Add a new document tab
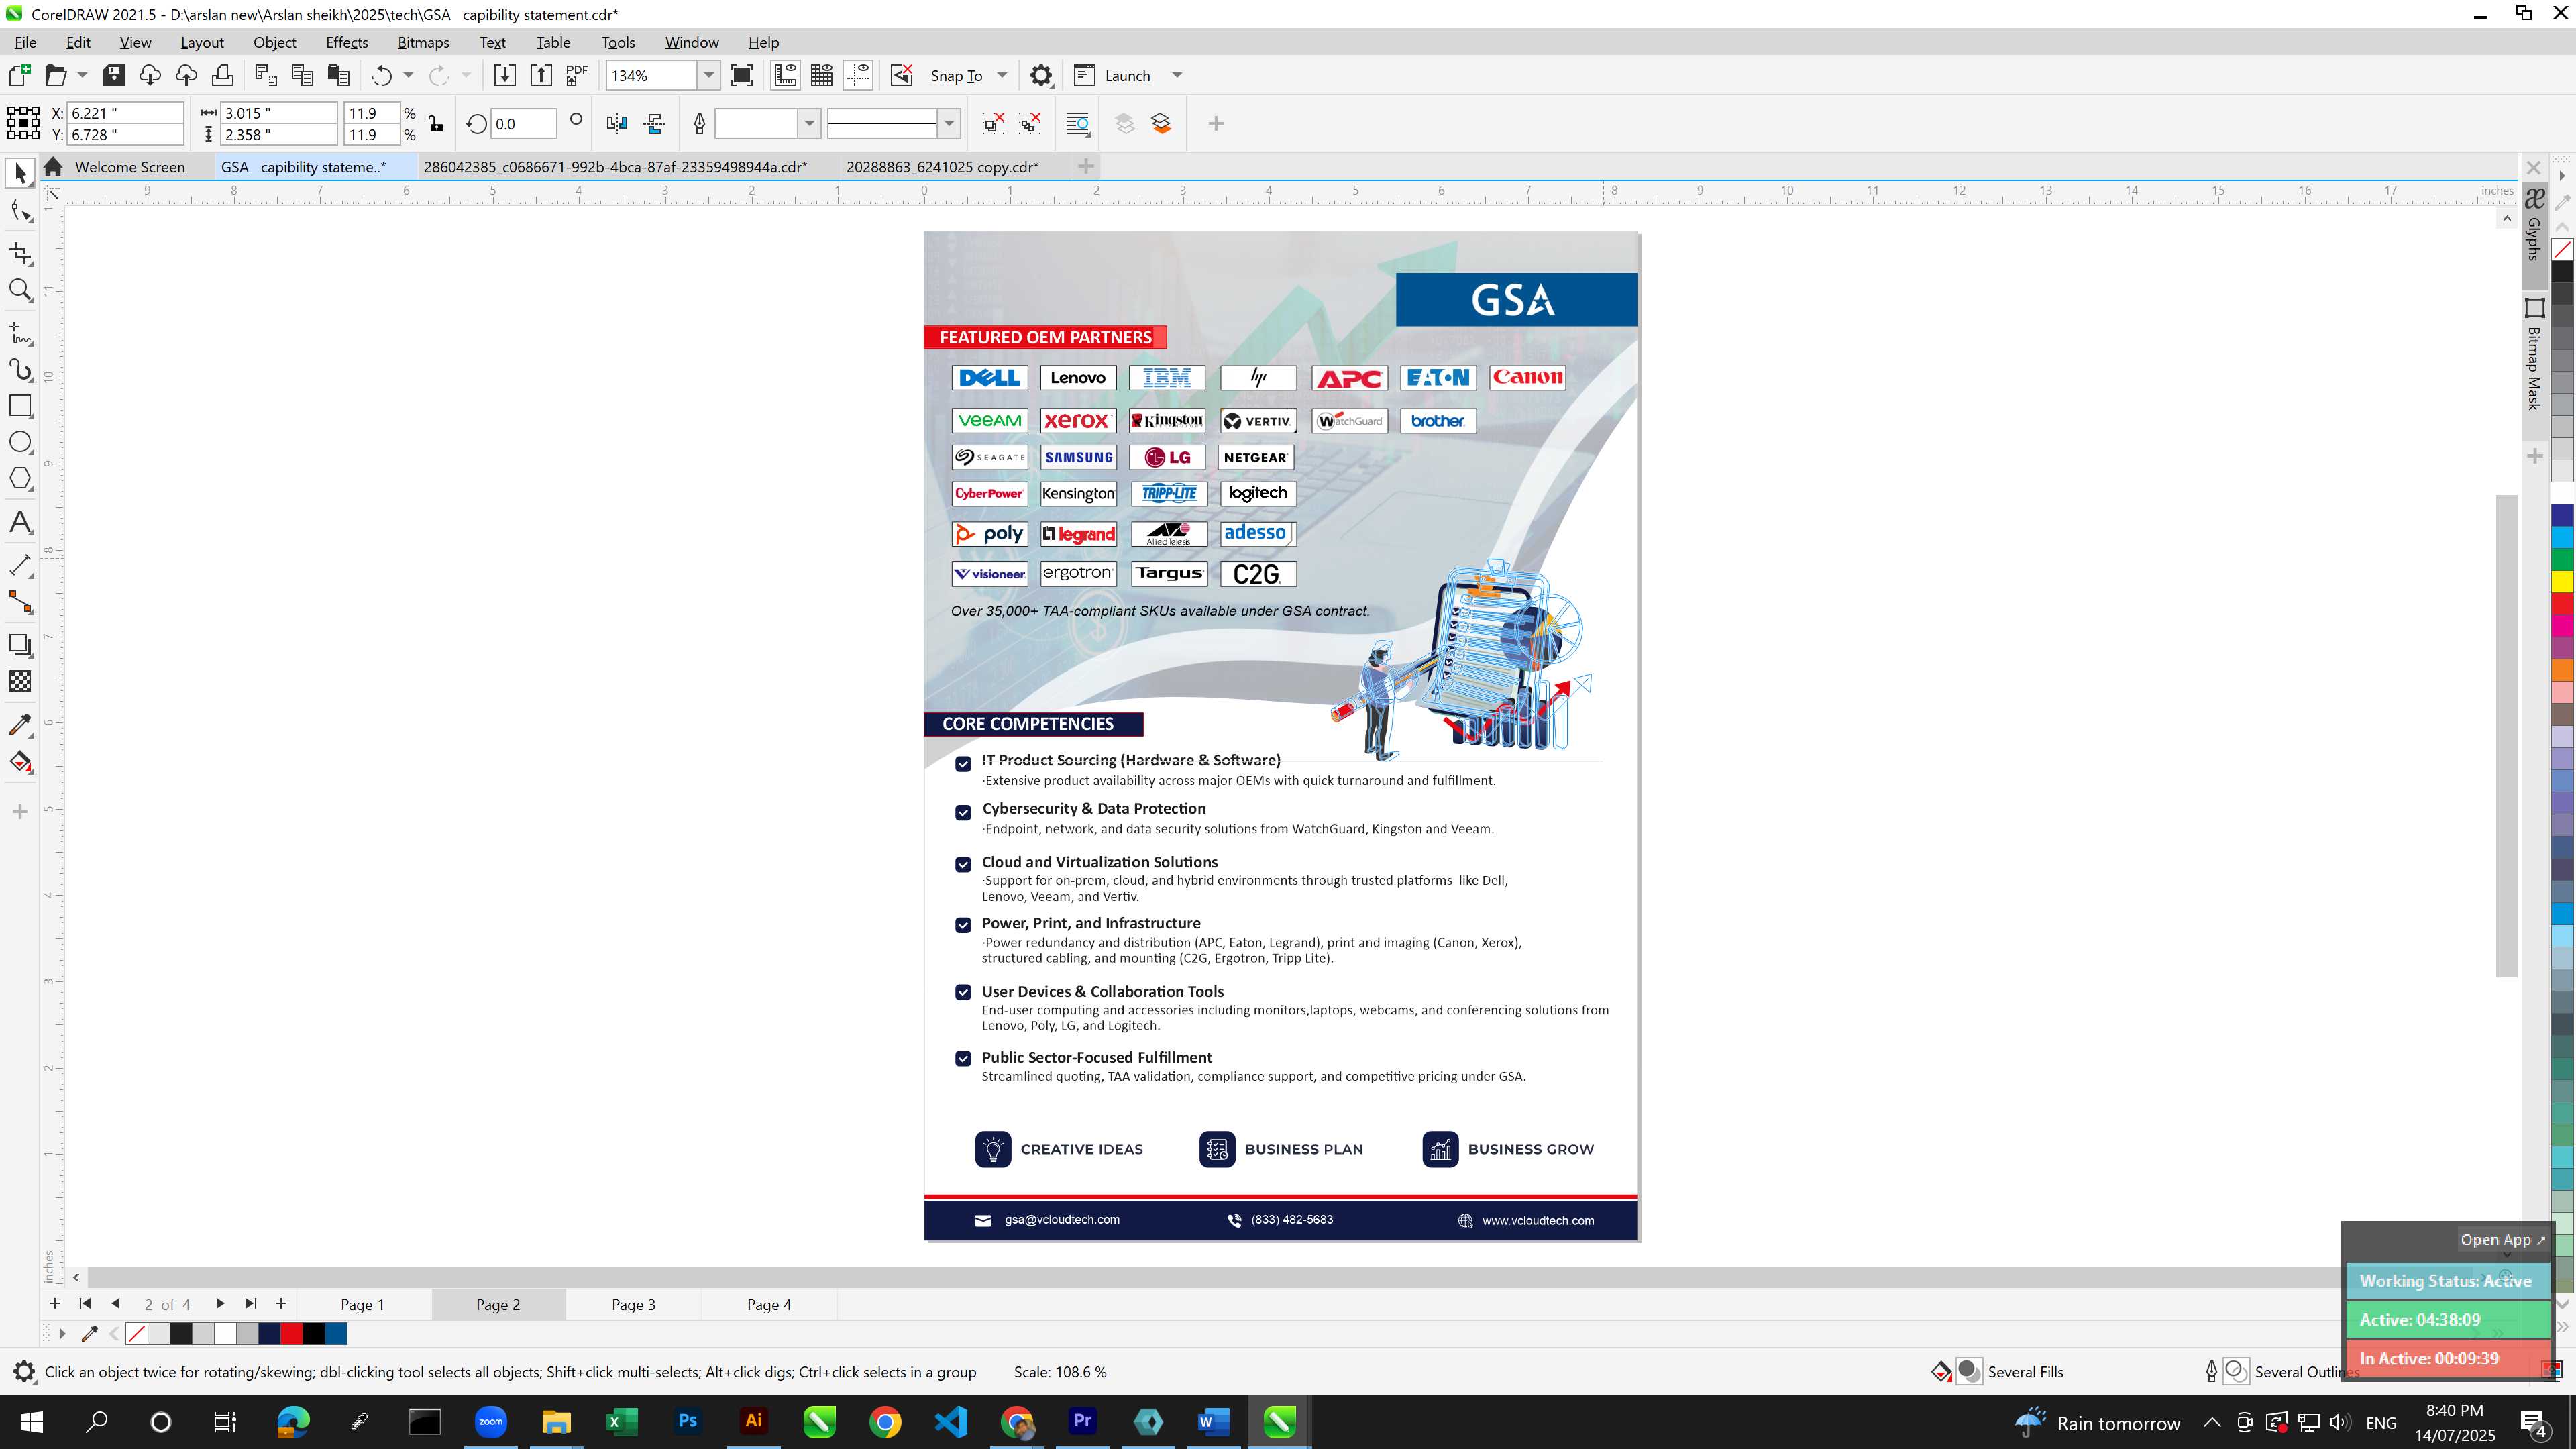Screen dimensions: 2576x1449 pos(1086,166)
